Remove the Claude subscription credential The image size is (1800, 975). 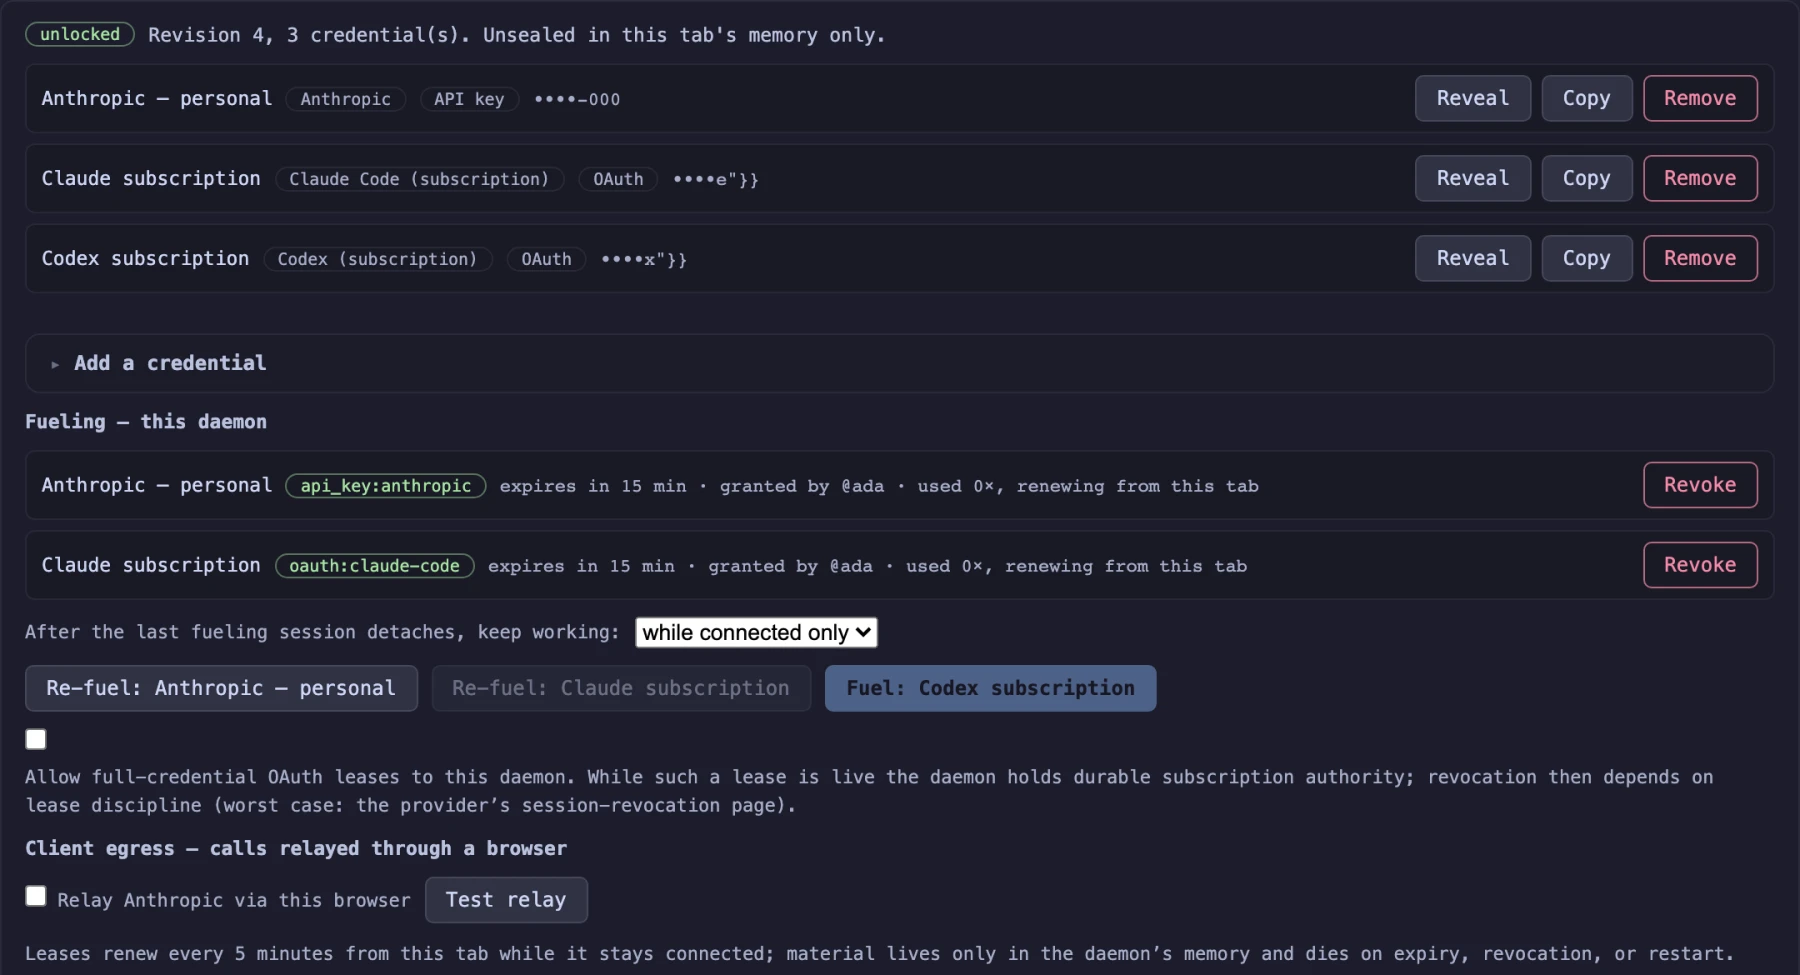click(x=1700, y=178)
